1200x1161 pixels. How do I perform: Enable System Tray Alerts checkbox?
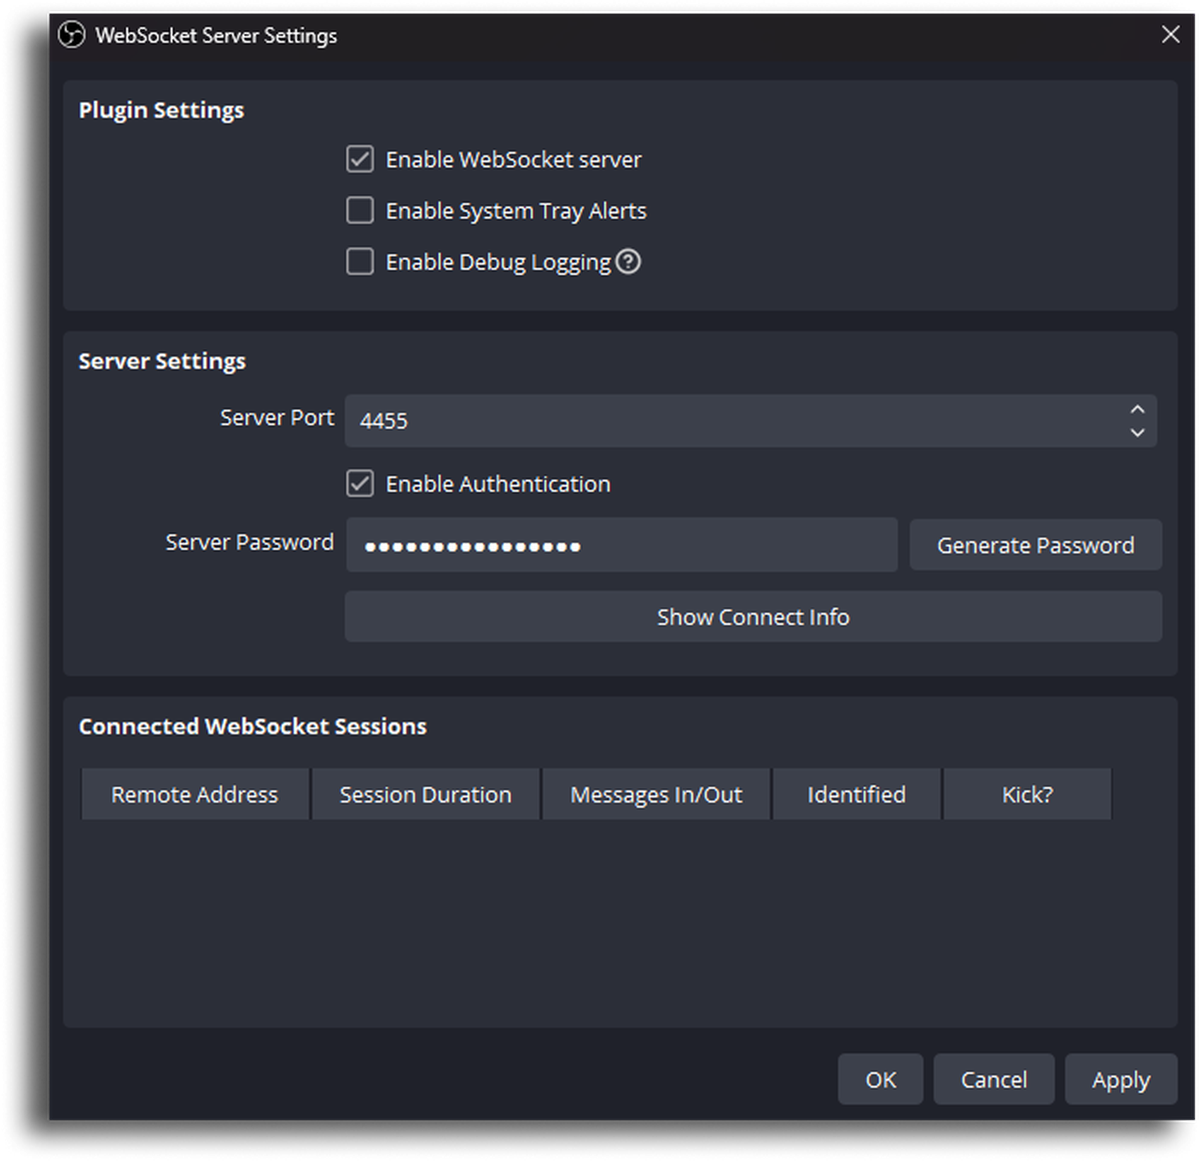click(x=360, y=210)
